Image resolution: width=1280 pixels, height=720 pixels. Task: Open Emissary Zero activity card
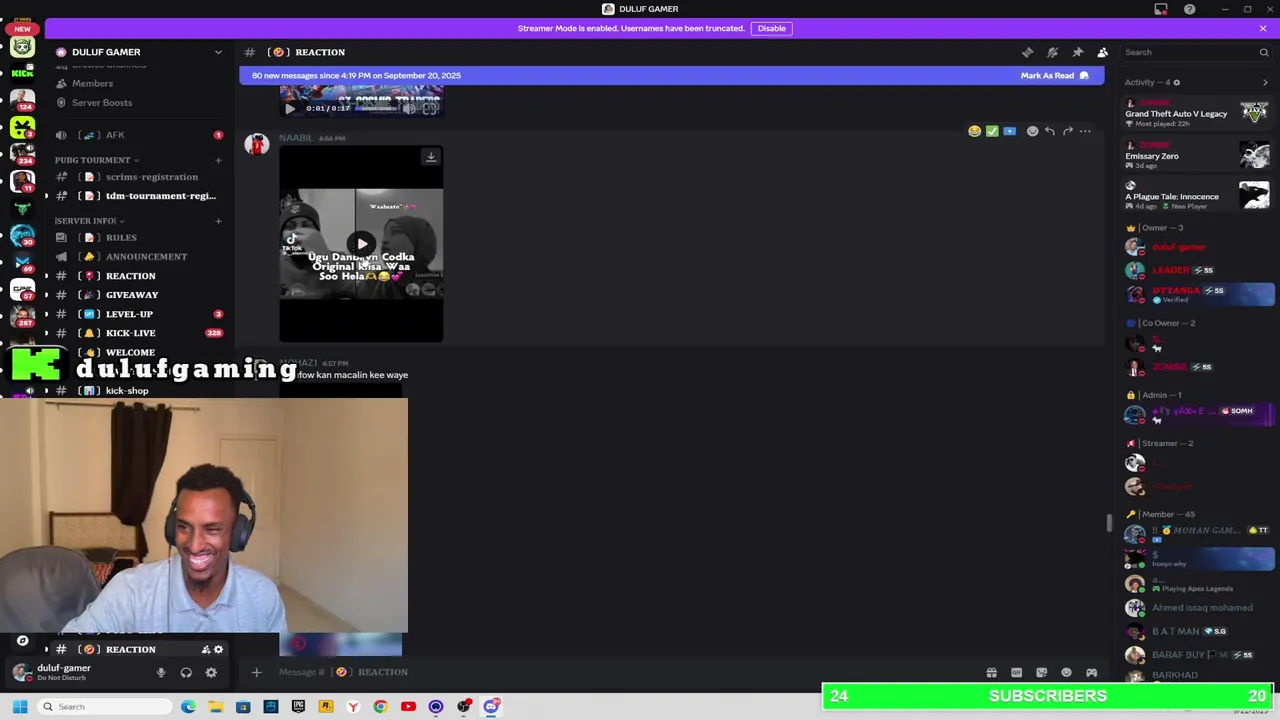1197,155
